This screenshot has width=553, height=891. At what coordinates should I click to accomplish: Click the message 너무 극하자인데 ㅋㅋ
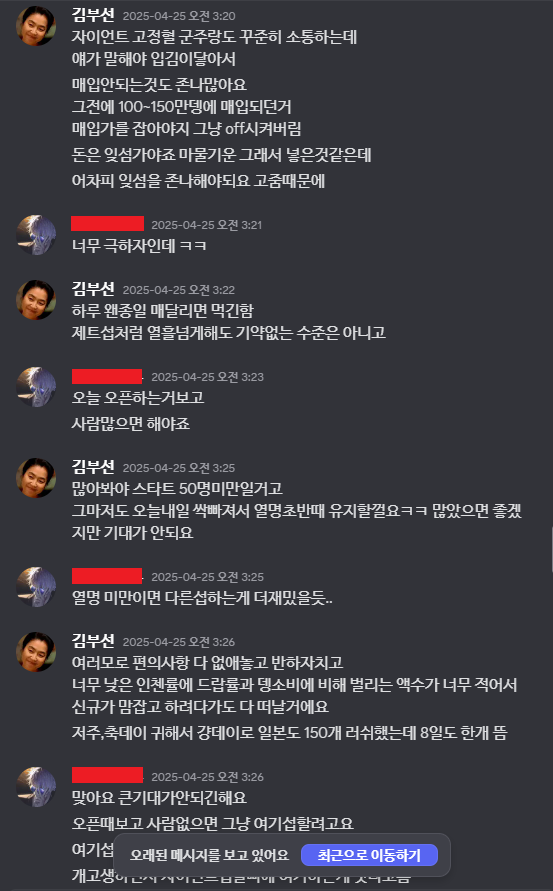click(x=139, y=246)
